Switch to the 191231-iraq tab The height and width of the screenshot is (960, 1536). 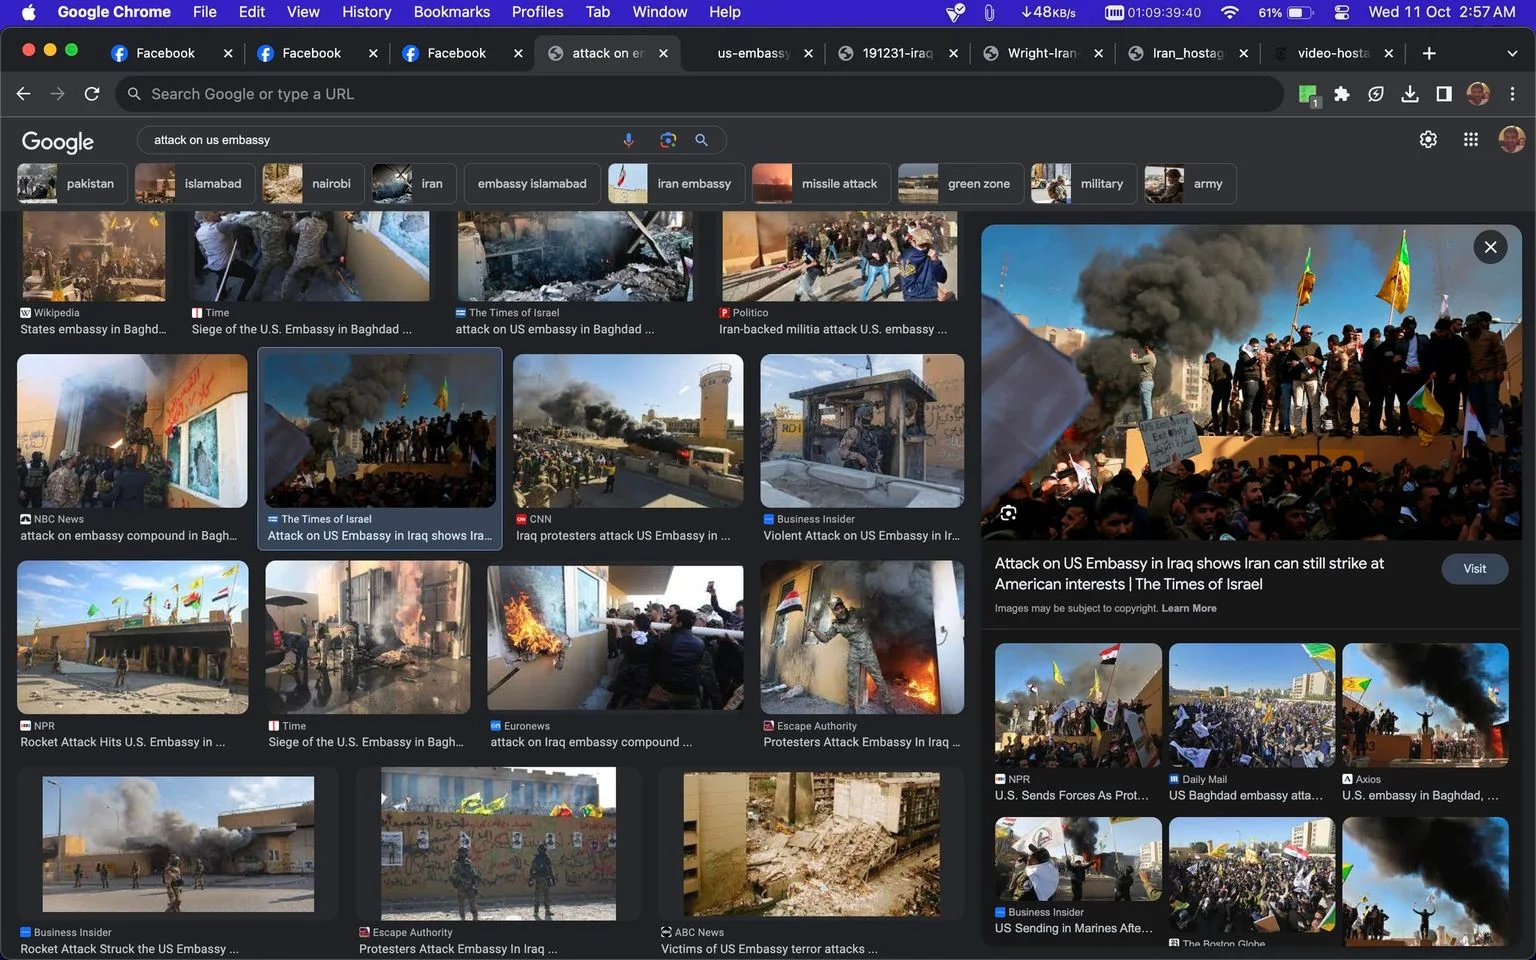(897, 53)
